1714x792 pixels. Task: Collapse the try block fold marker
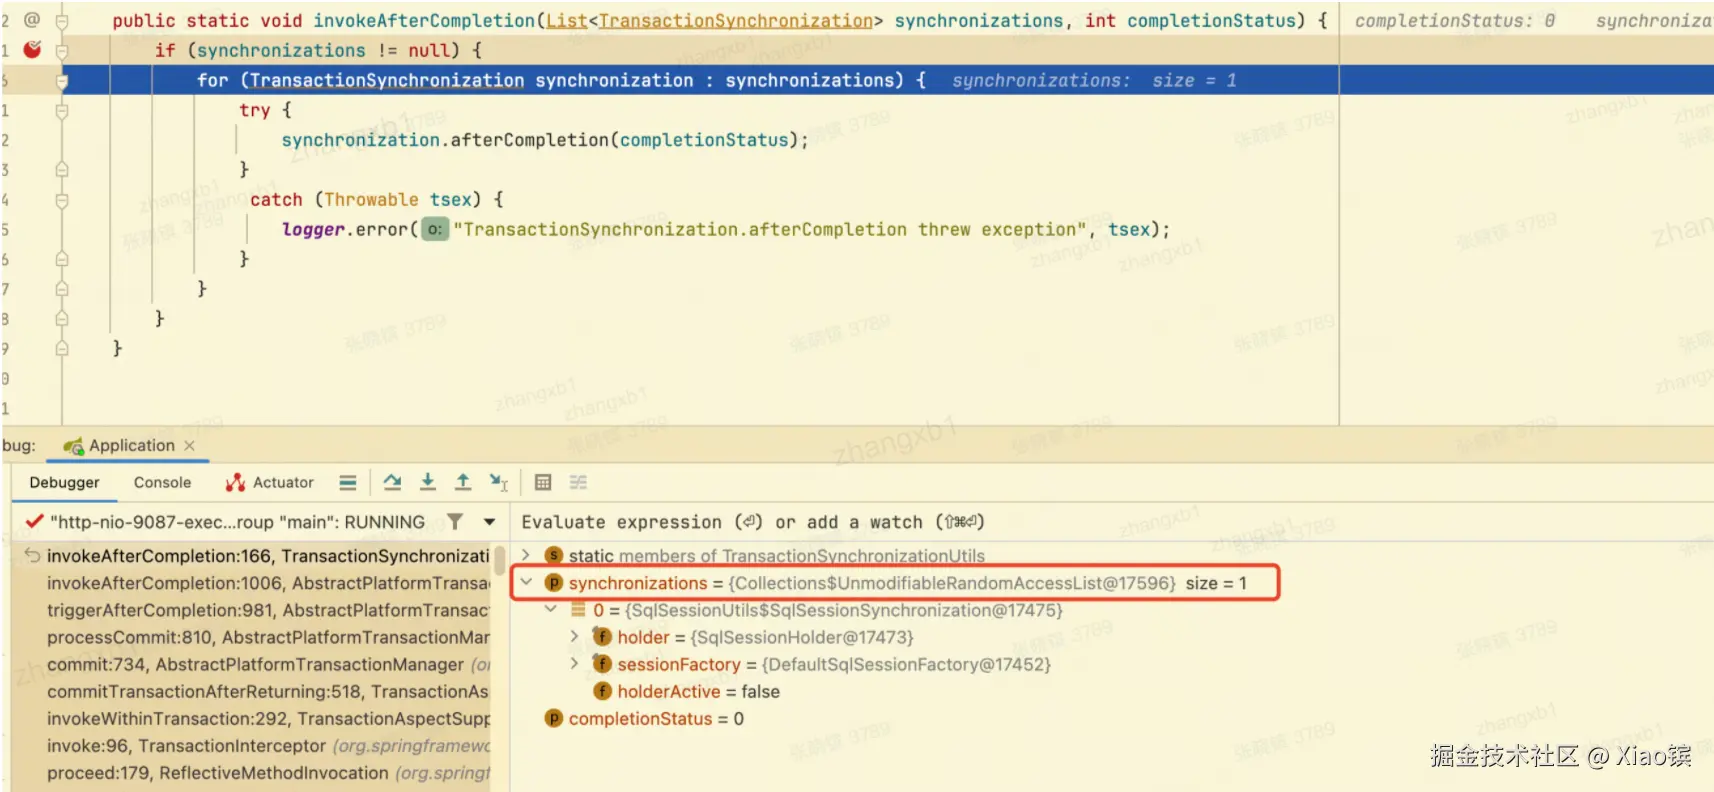(x=62, y=110)
